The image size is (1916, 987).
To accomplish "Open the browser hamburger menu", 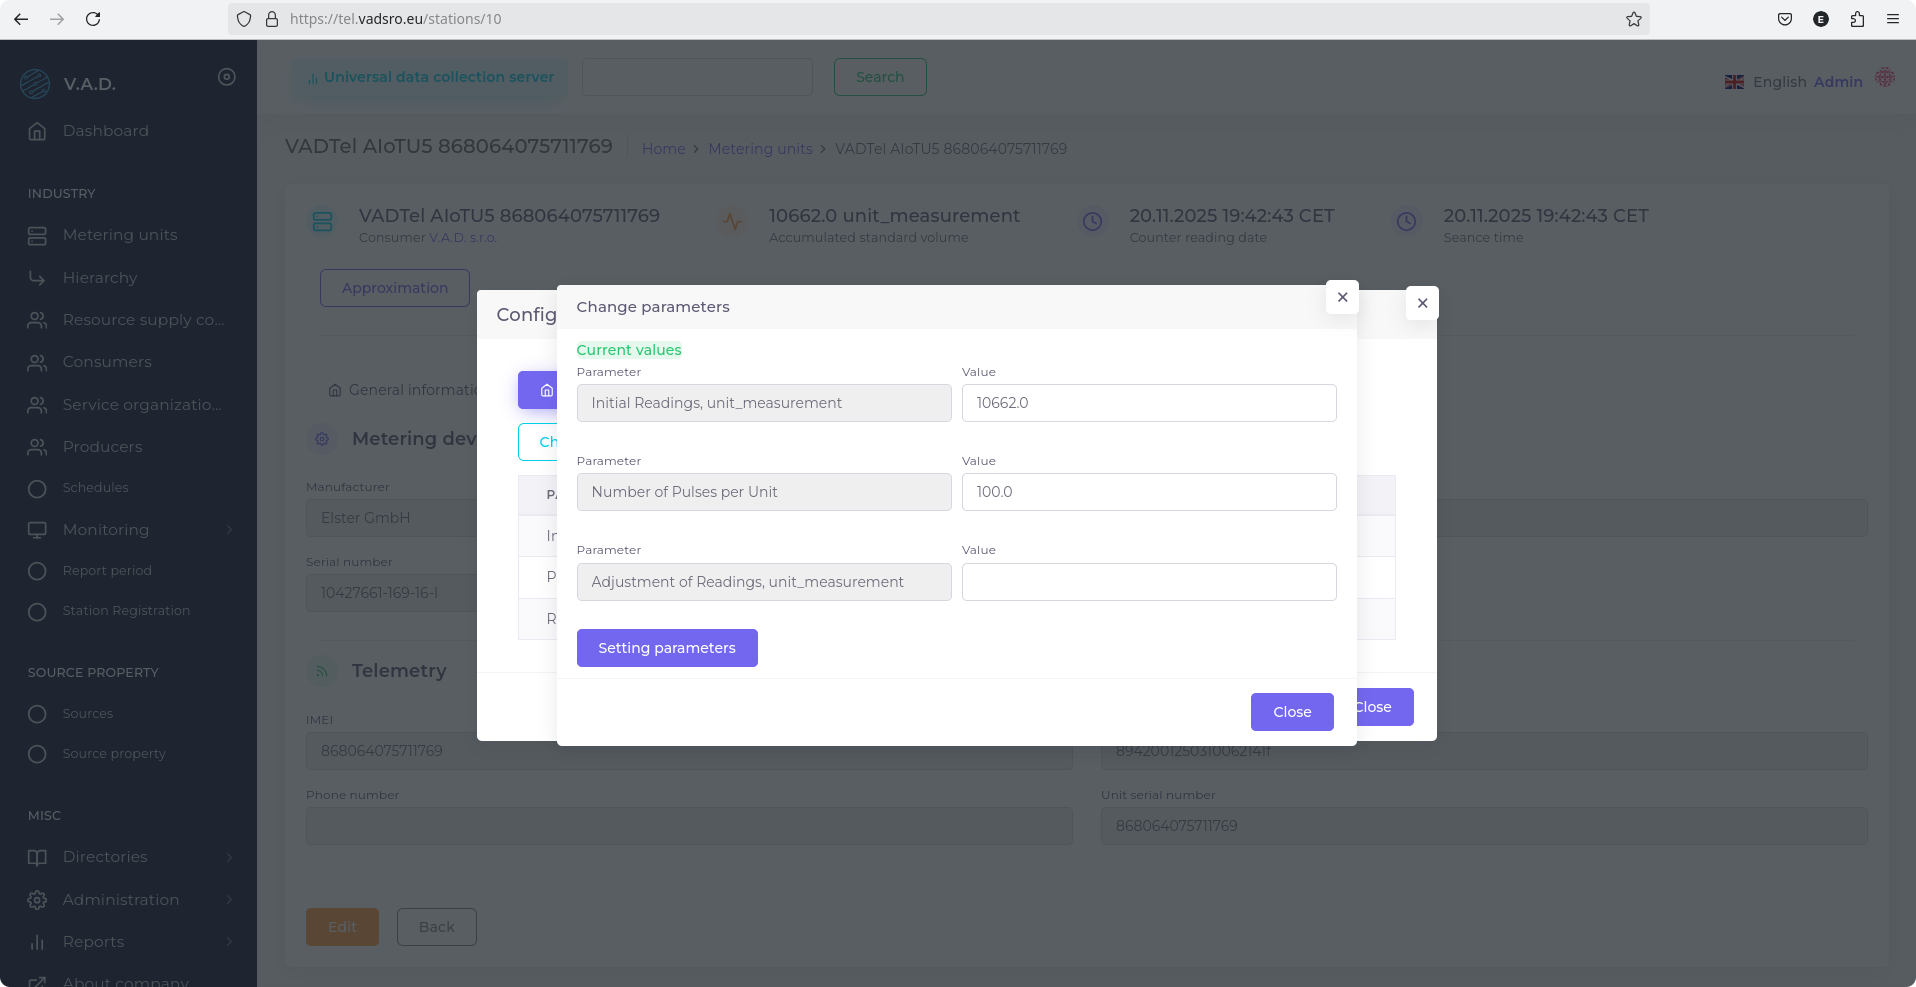I will [1892, 19].
